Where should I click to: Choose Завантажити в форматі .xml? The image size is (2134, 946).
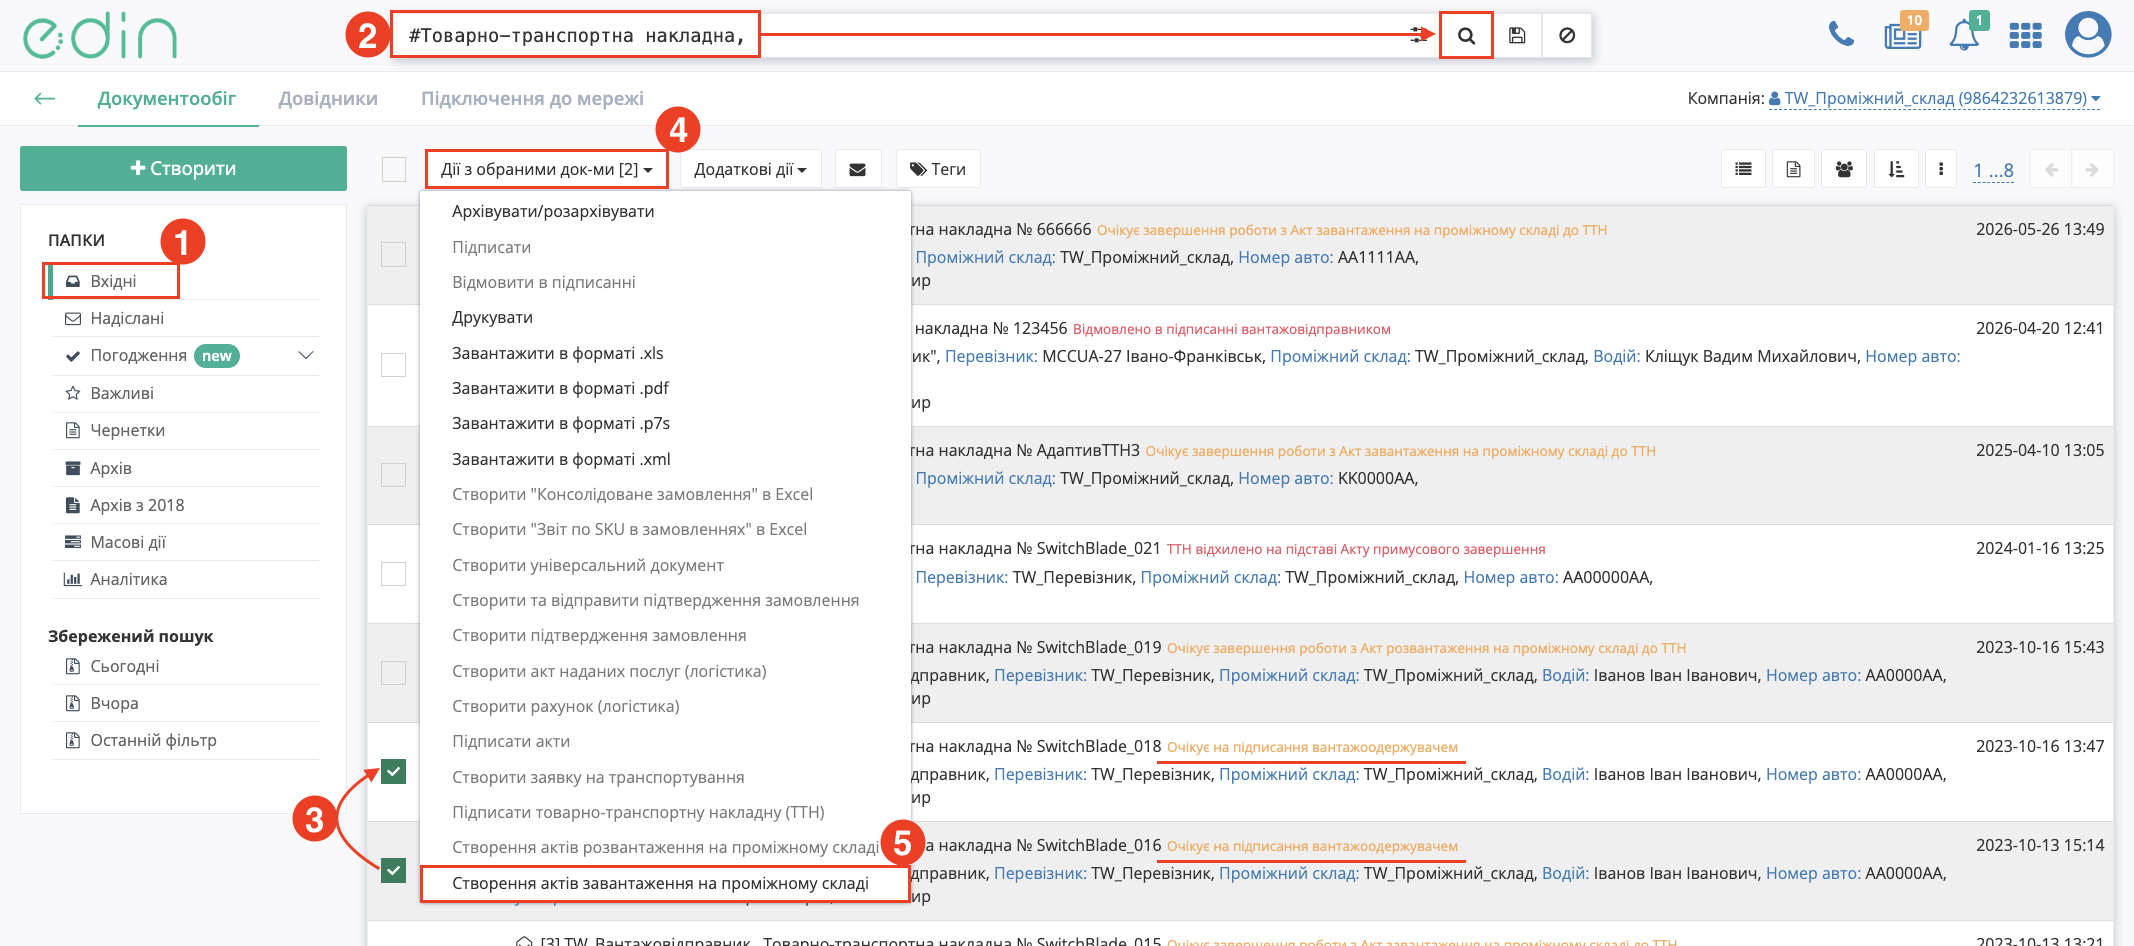click(561, 459)
